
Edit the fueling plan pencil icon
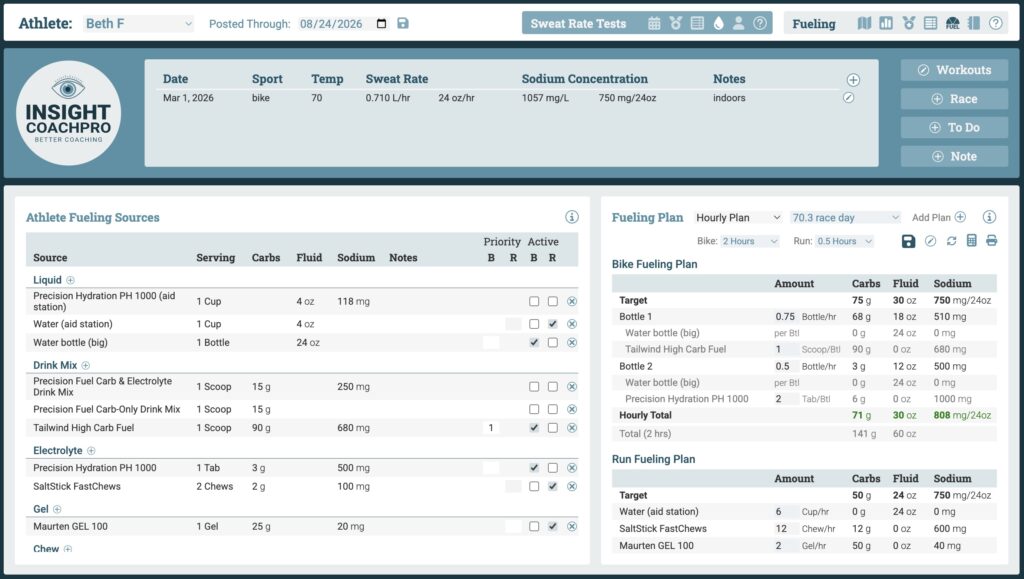[931, 241]
